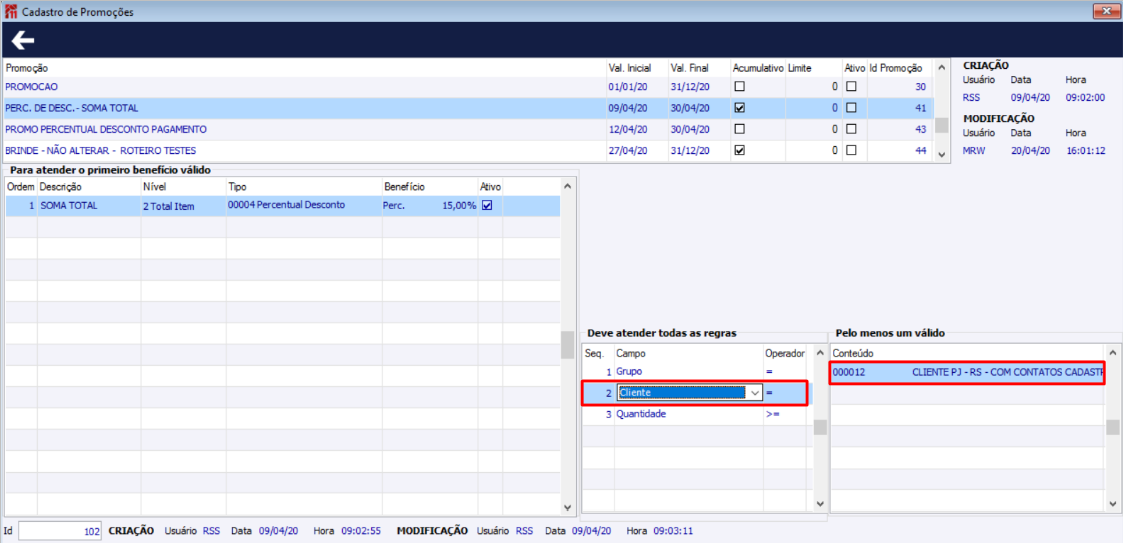Toggle Acumulativo for PROMO PERCENTUAL DESCONTO PAGAMENTO

pyautogui.click(x=740, y=130)
